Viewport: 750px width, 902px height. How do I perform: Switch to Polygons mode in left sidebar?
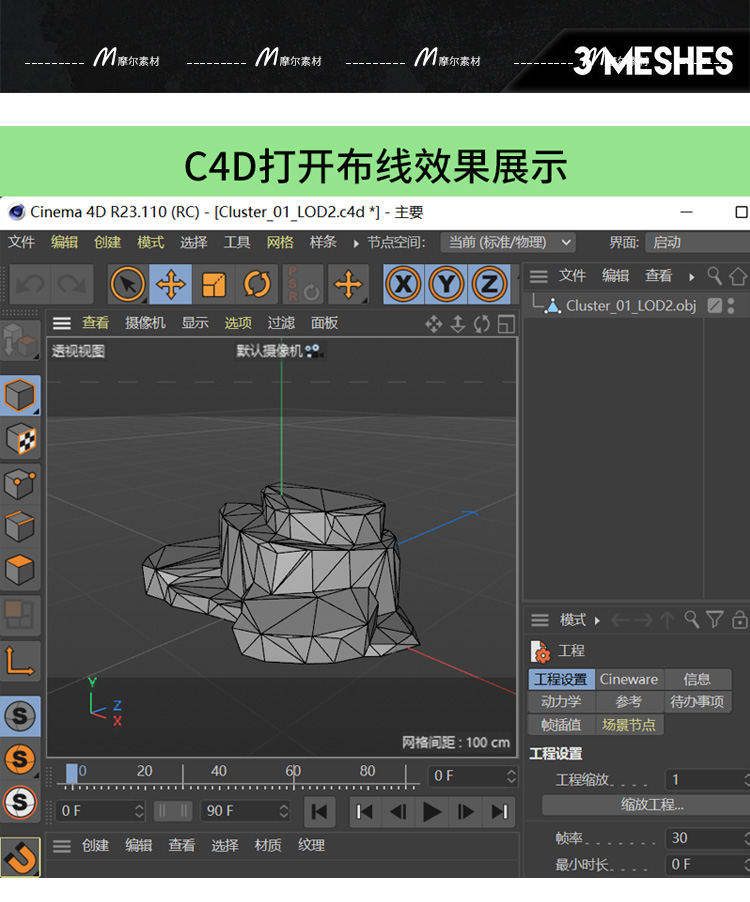[20, 571]
